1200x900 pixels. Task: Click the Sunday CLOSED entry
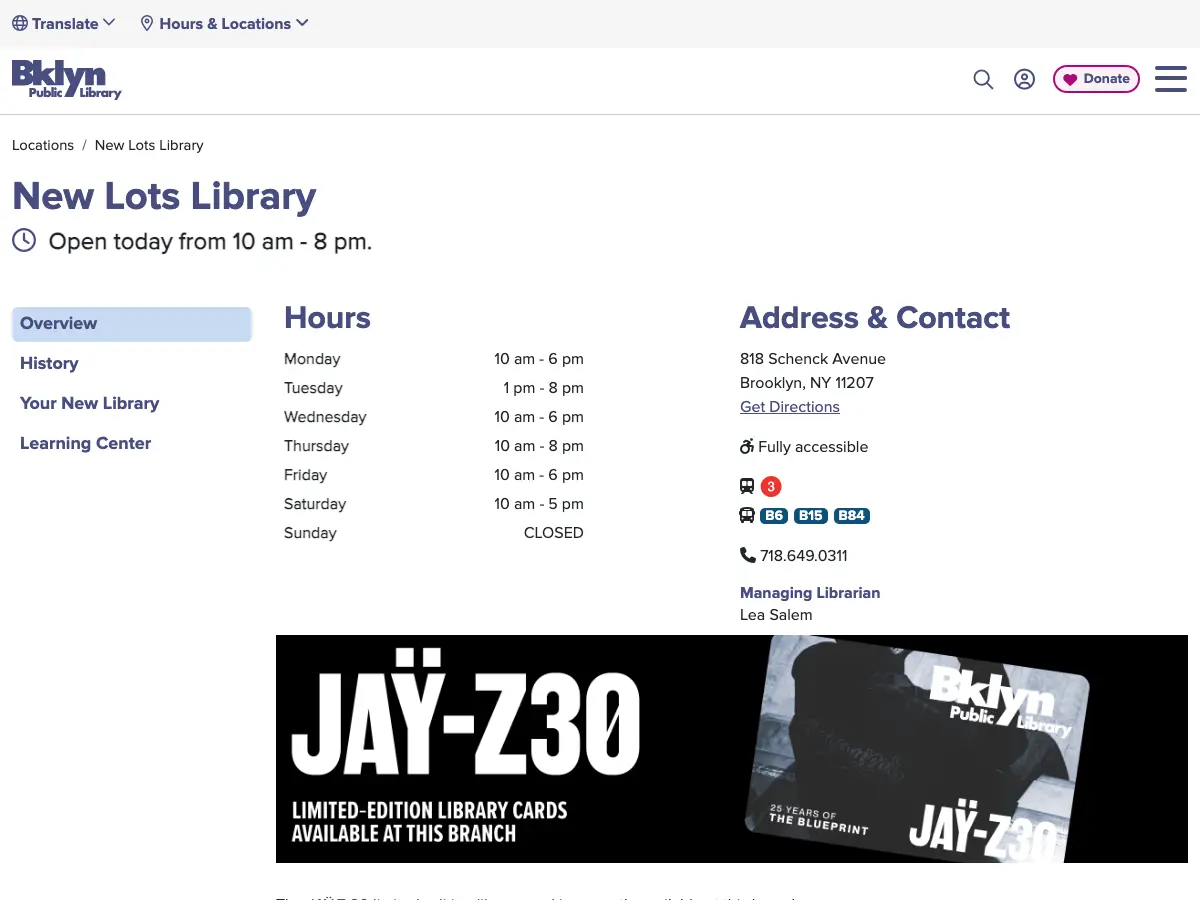[x=554, y=533]
